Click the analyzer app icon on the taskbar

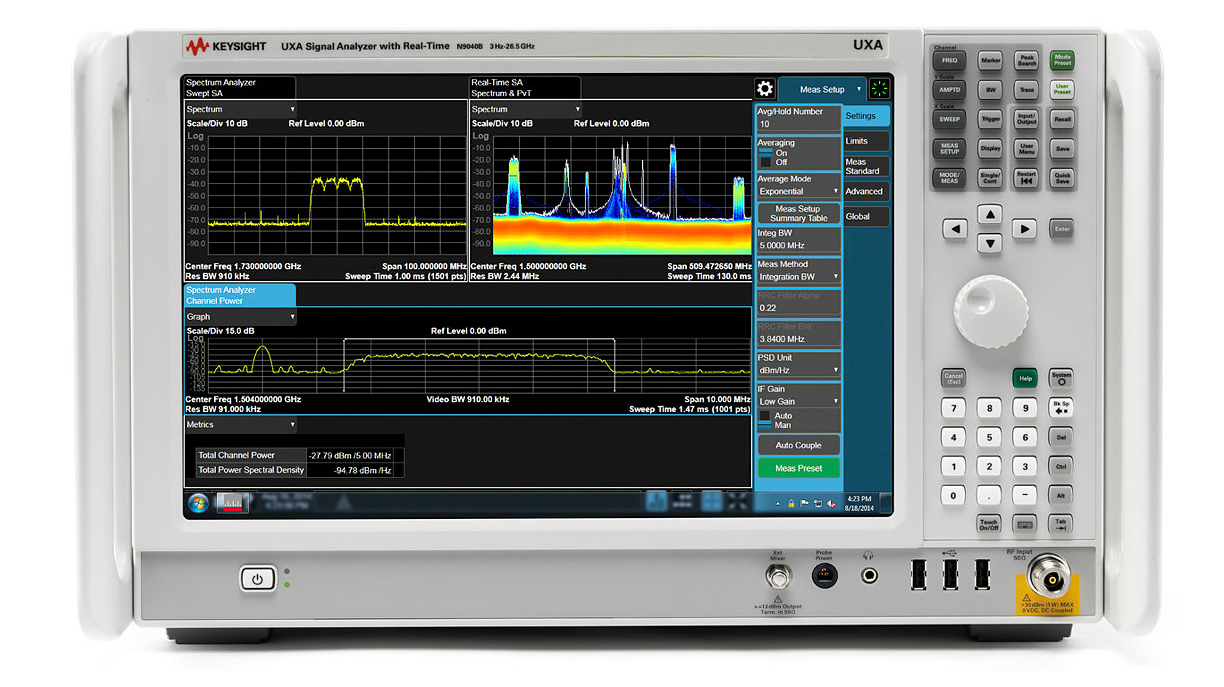pyautogui.click(x=233, y=502)
